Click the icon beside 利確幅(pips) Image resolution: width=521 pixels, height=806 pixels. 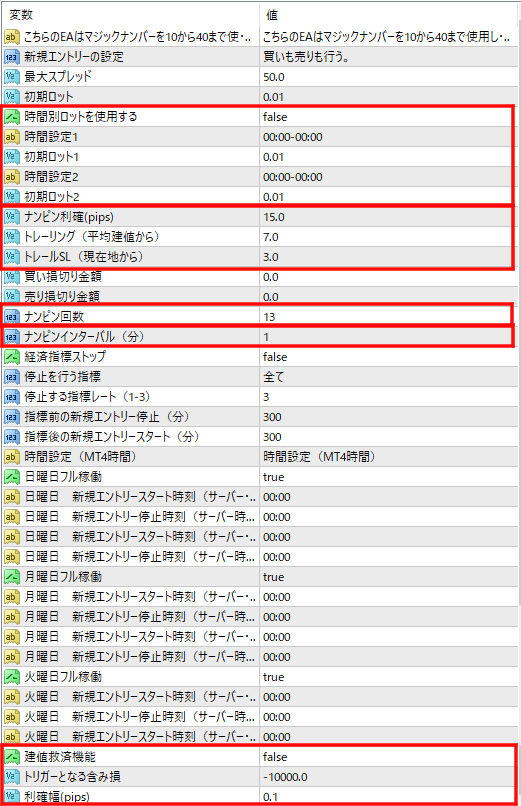[12, 797]
